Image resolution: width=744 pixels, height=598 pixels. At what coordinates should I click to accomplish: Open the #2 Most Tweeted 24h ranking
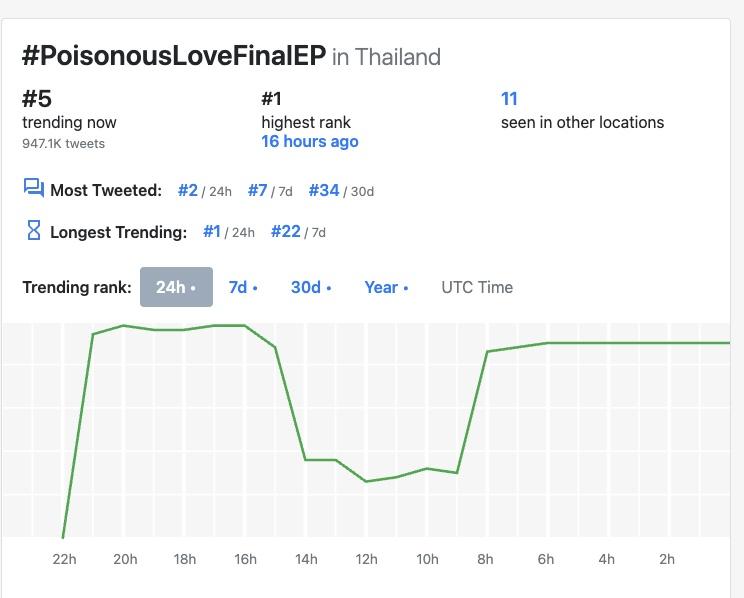(x=188, y=190)
